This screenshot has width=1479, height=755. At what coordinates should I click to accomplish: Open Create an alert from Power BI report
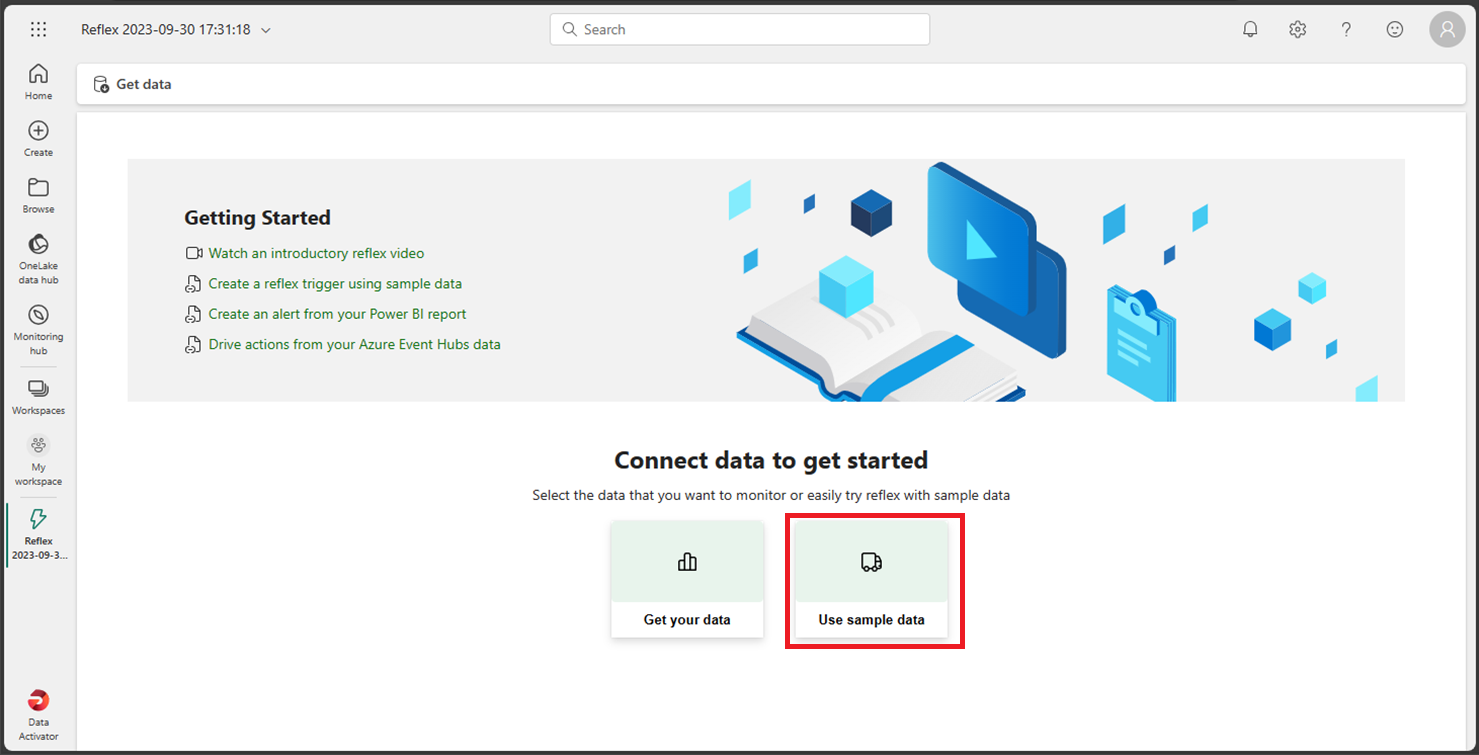click(337, 314)
